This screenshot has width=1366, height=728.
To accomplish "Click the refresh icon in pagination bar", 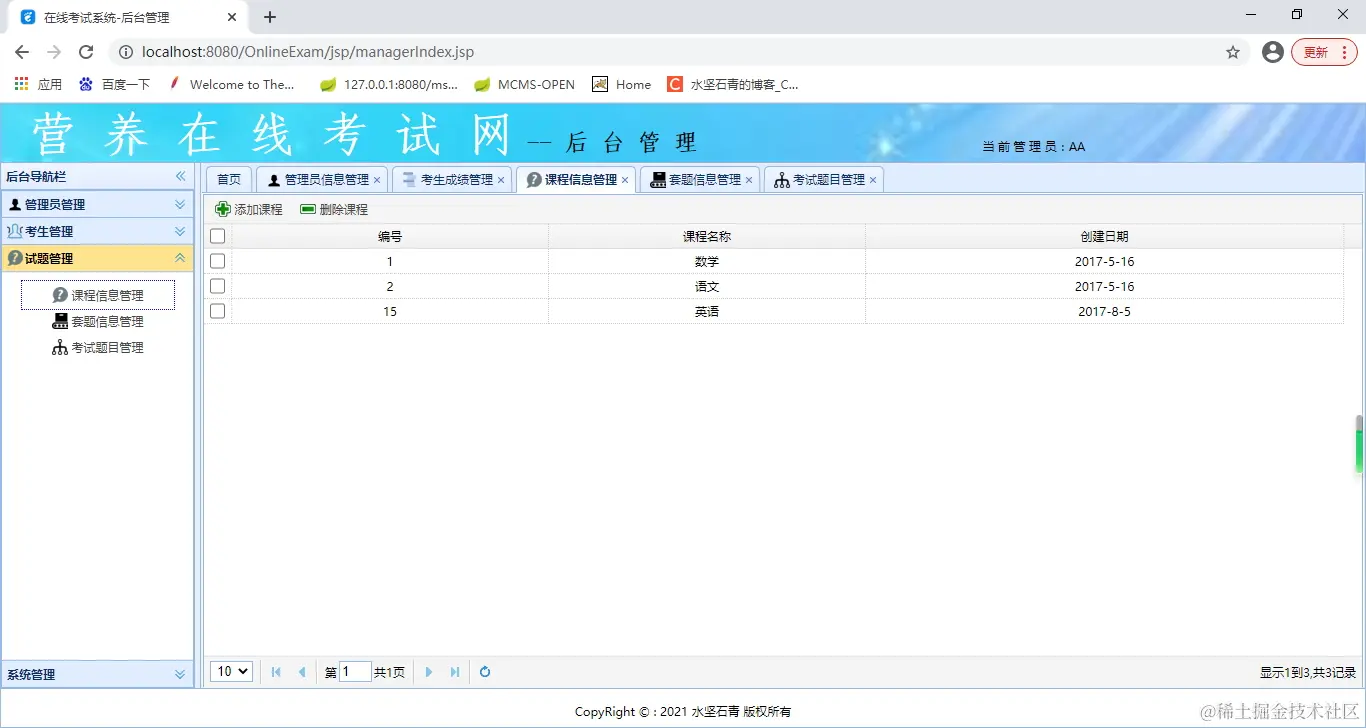I will 485,671.
